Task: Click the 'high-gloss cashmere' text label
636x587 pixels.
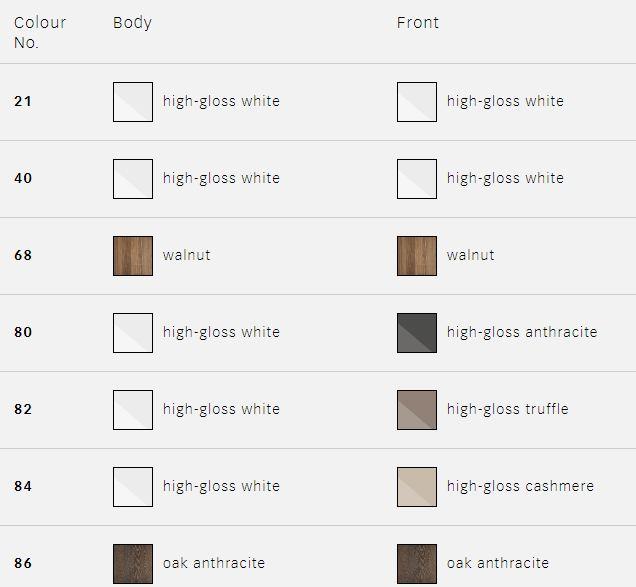Action: pyautogui.click(x=520, y=486)
